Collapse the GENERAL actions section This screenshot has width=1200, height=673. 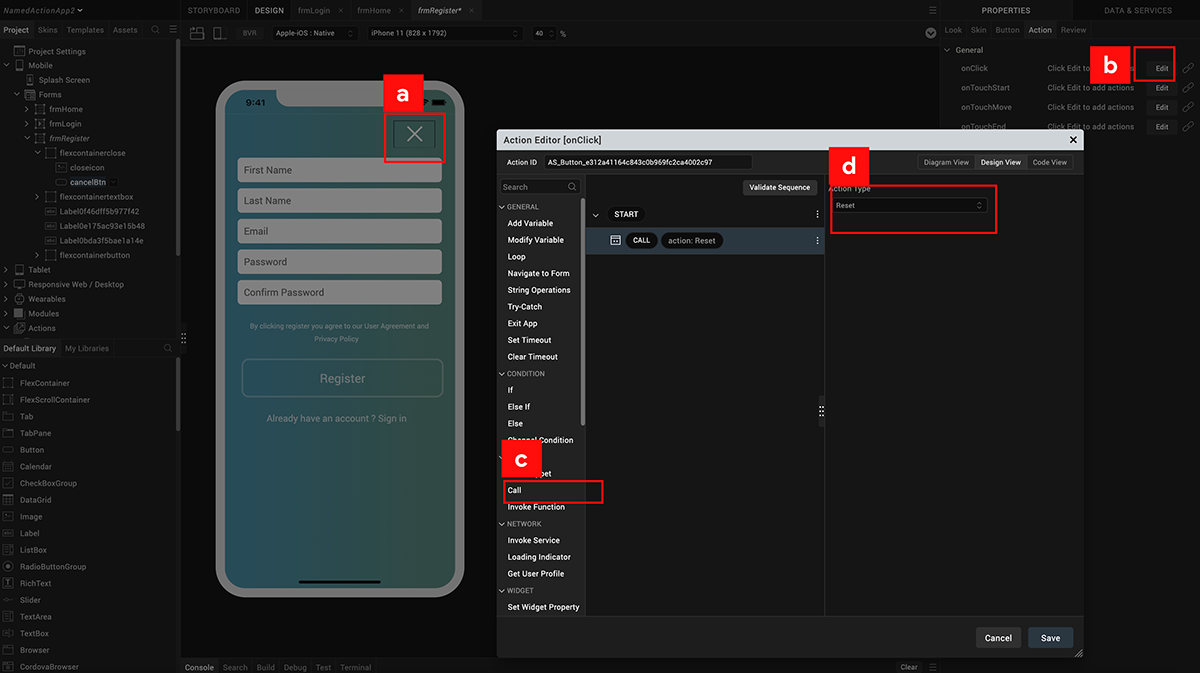503,207
